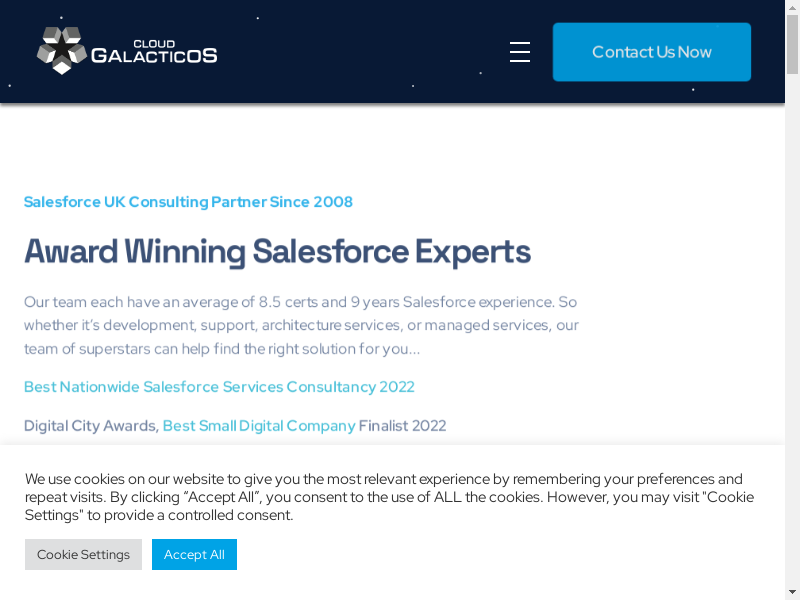Click the cookie consent message text

[x=389, y=497]
